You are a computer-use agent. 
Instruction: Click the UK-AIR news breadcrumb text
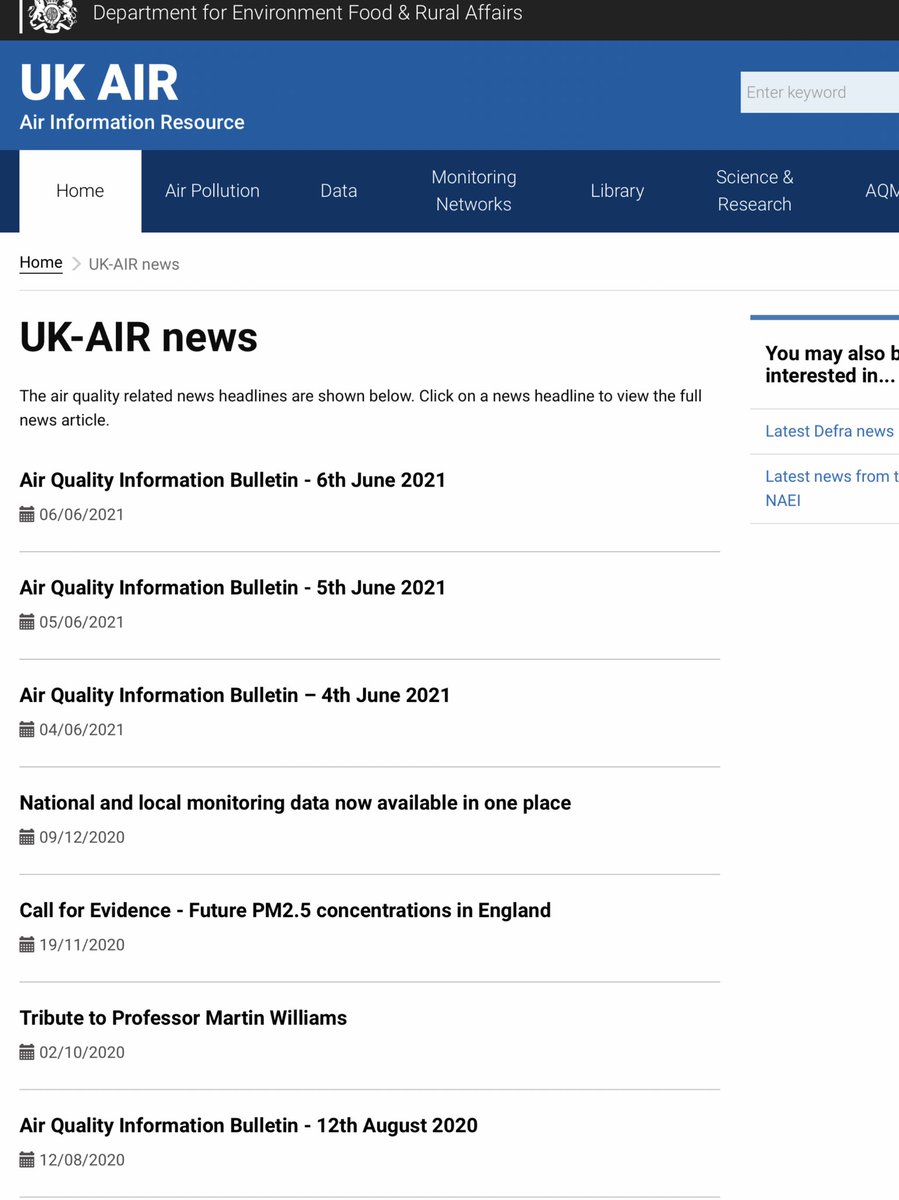[134, 264]
